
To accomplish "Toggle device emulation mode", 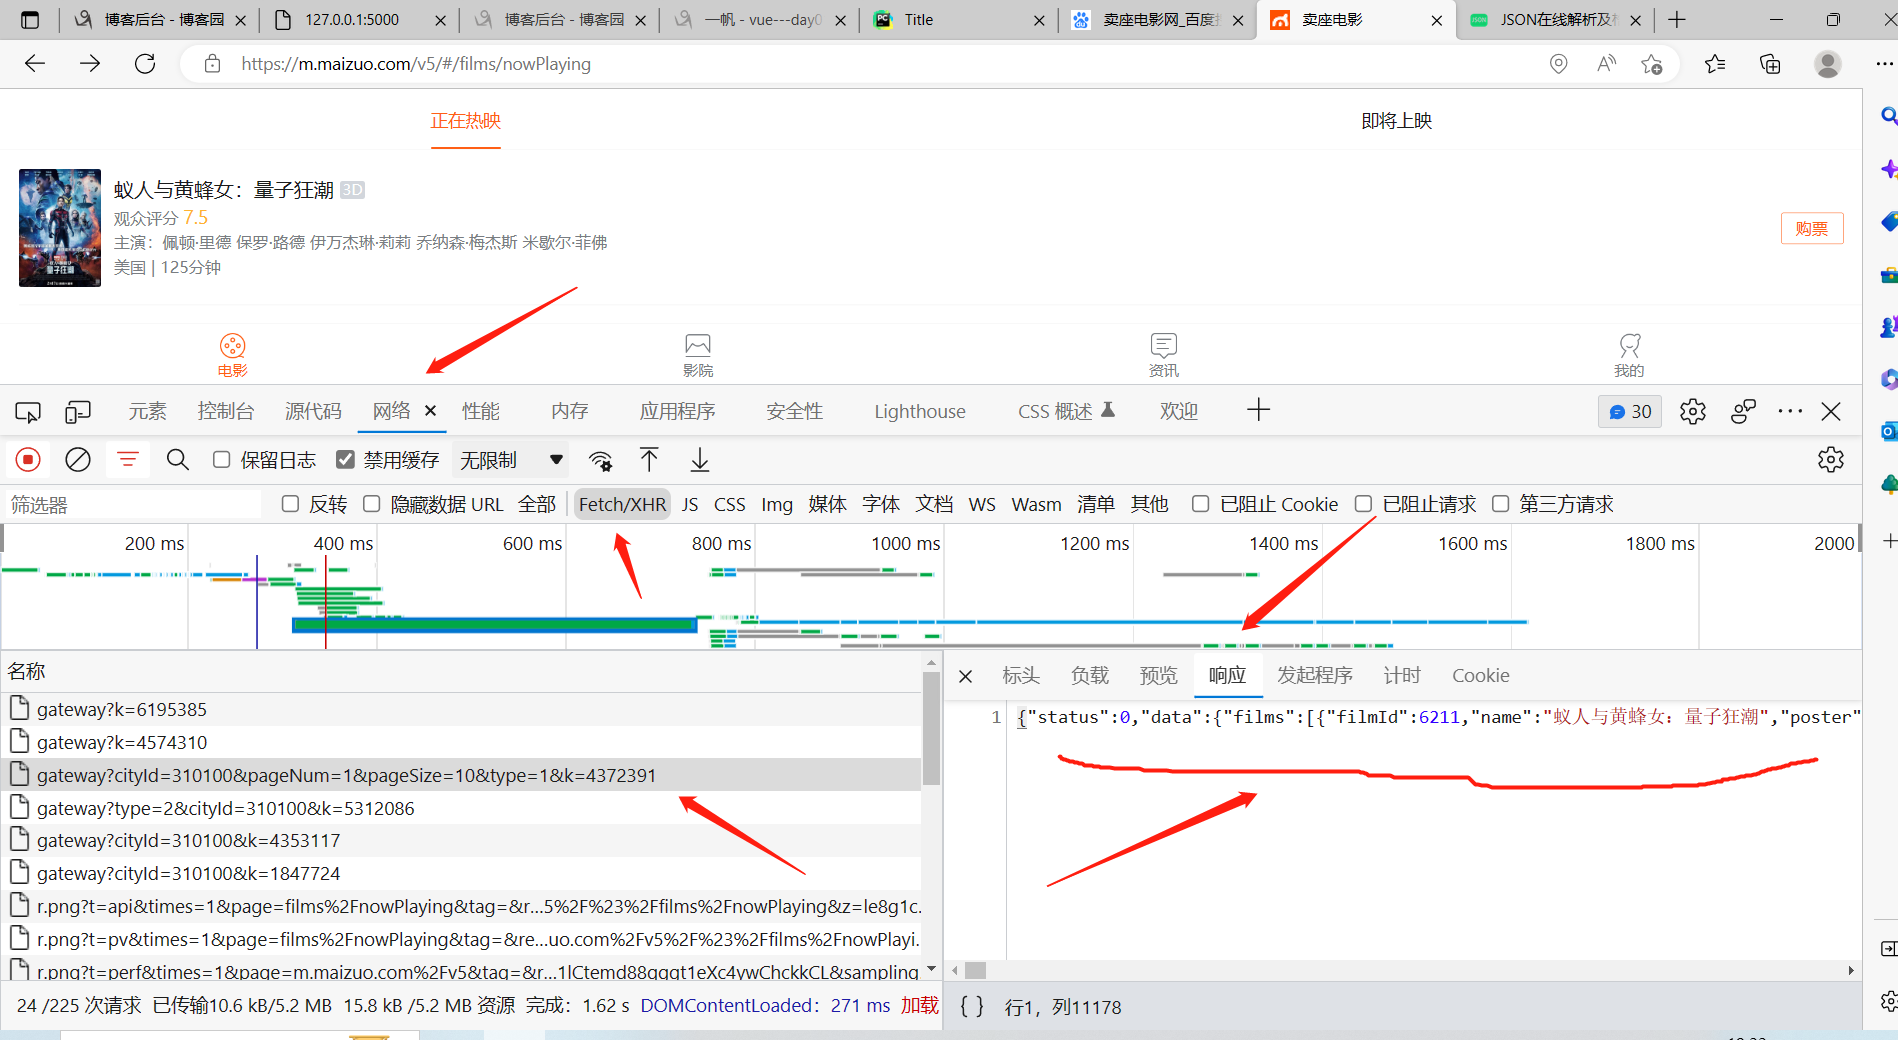I will 78,412.
